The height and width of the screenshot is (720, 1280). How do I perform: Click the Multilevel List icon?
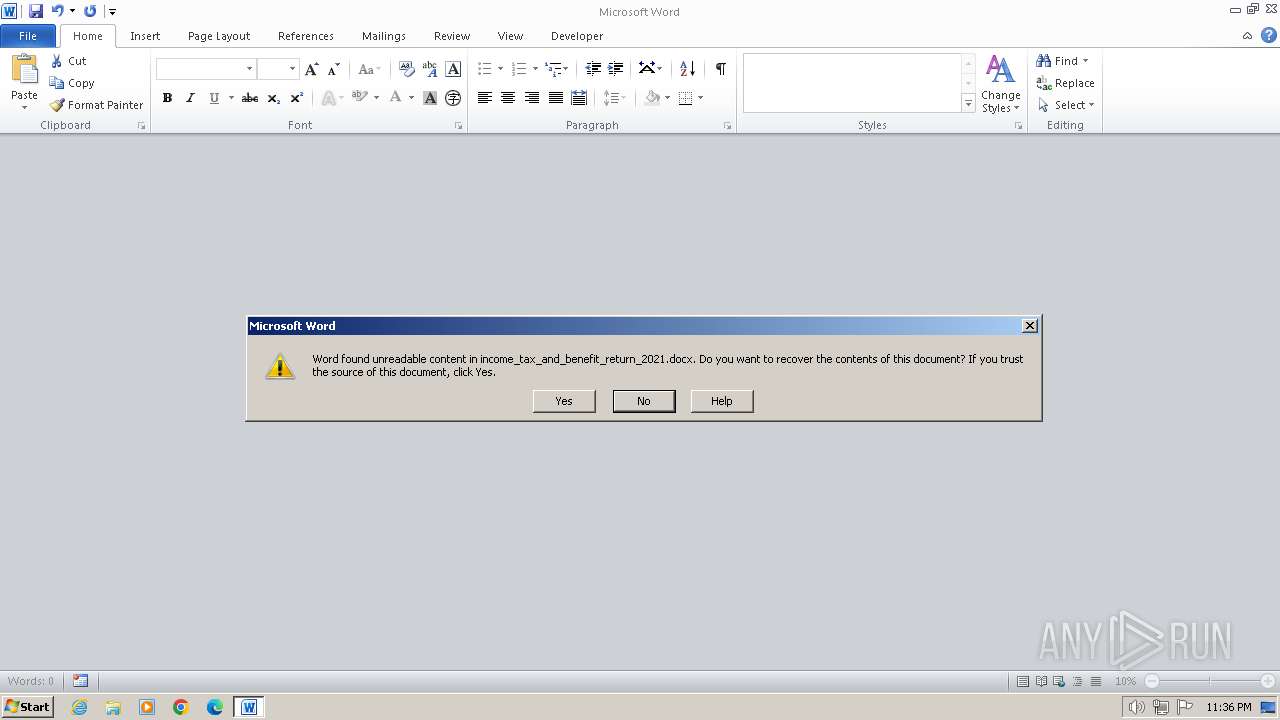(553, 69)
